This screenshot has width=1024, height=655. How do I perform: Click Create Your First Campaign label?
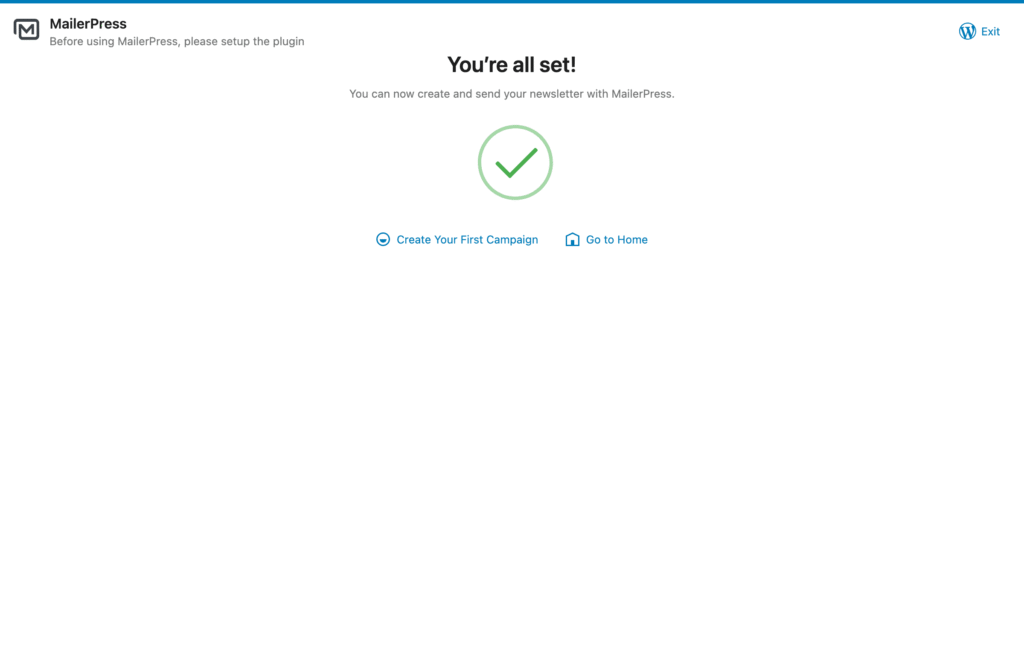467,239
